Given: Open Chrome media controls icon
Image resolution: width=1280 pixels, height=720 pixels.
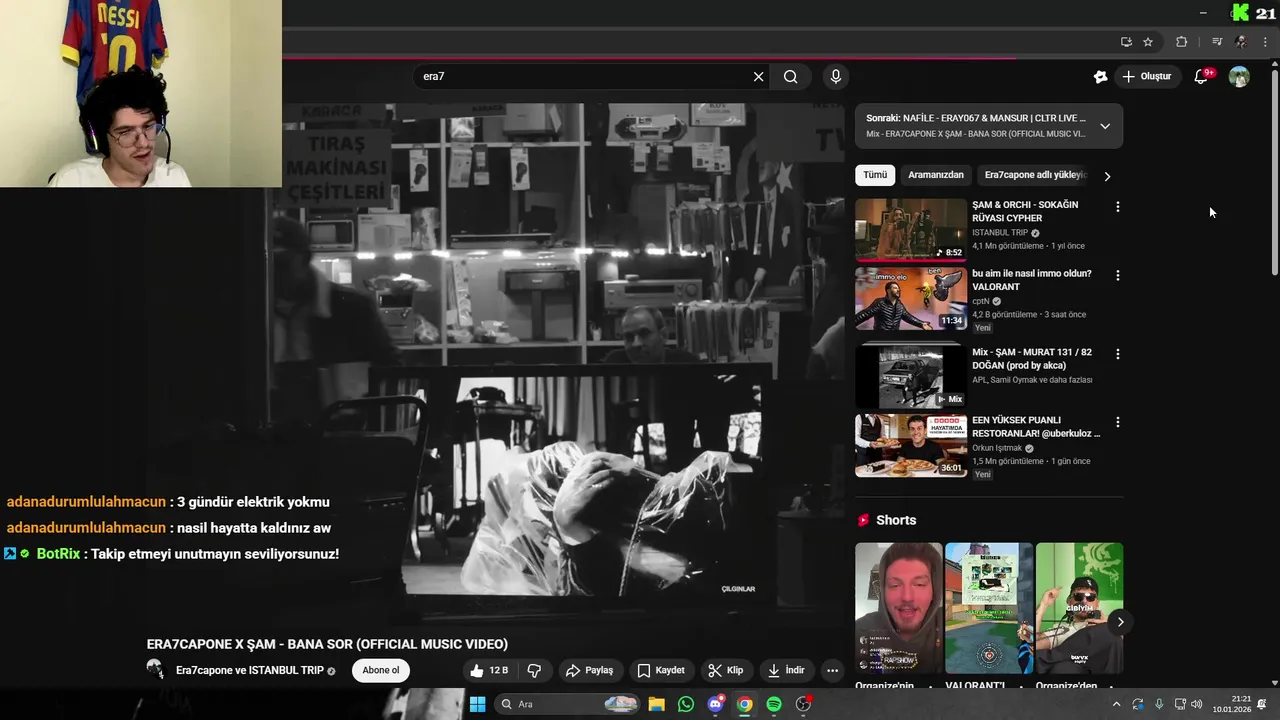Looking at the screenshot, I should pos(1217,42).
